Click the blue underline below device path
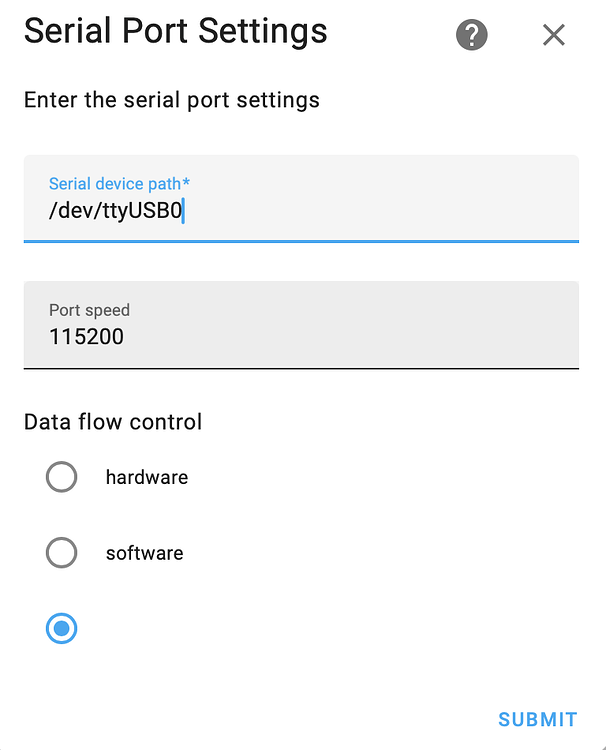This screenshot has height=750, width=606. tap(301, 241)
